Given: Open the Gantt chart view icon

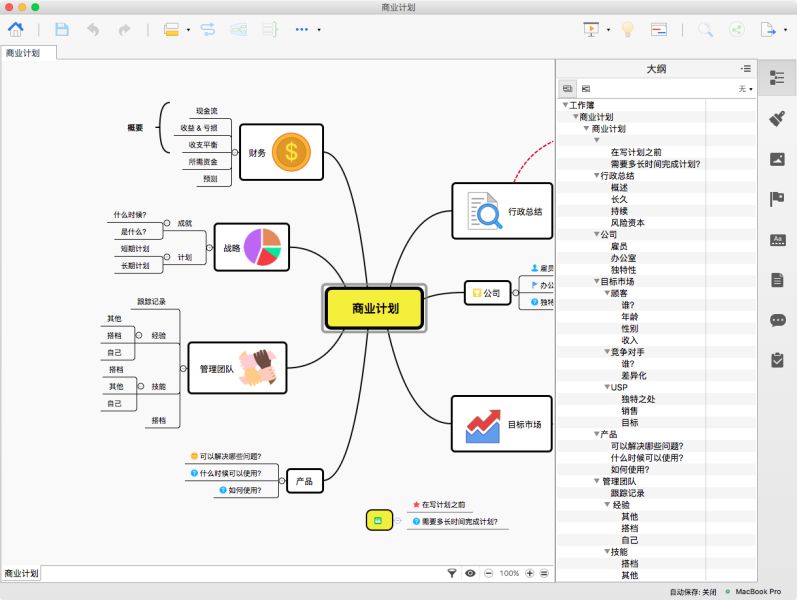Looking at the screenshot, I should (x=659, y=29).
